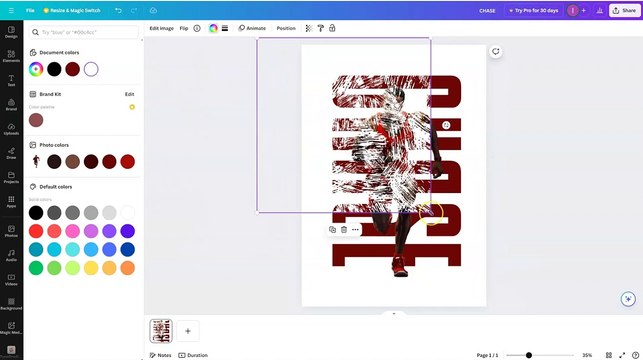Click the copy style paint roller icon
The width and height of the screenshot is (643, 360).
[x=321, y=28]
